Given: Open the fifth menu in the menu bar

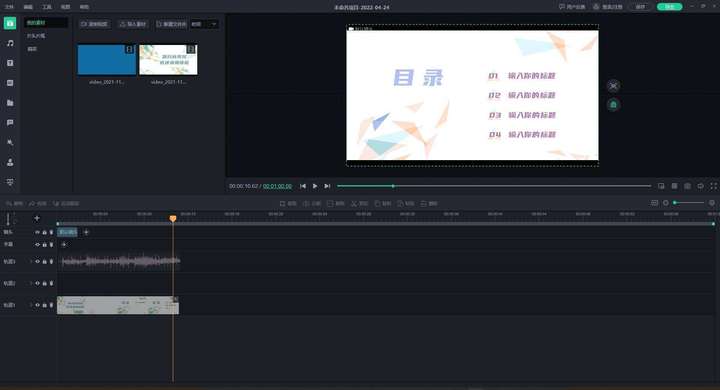Looking at the screenshot, I should click(x=84, y=7).
